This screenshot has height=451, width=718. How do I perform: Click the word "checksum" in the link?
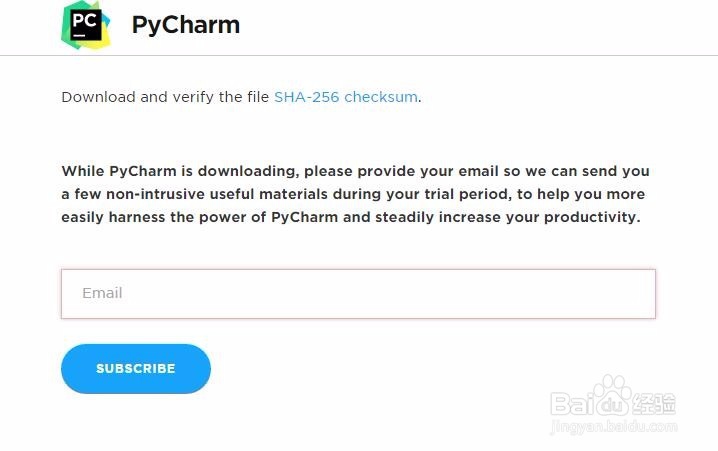380,97
